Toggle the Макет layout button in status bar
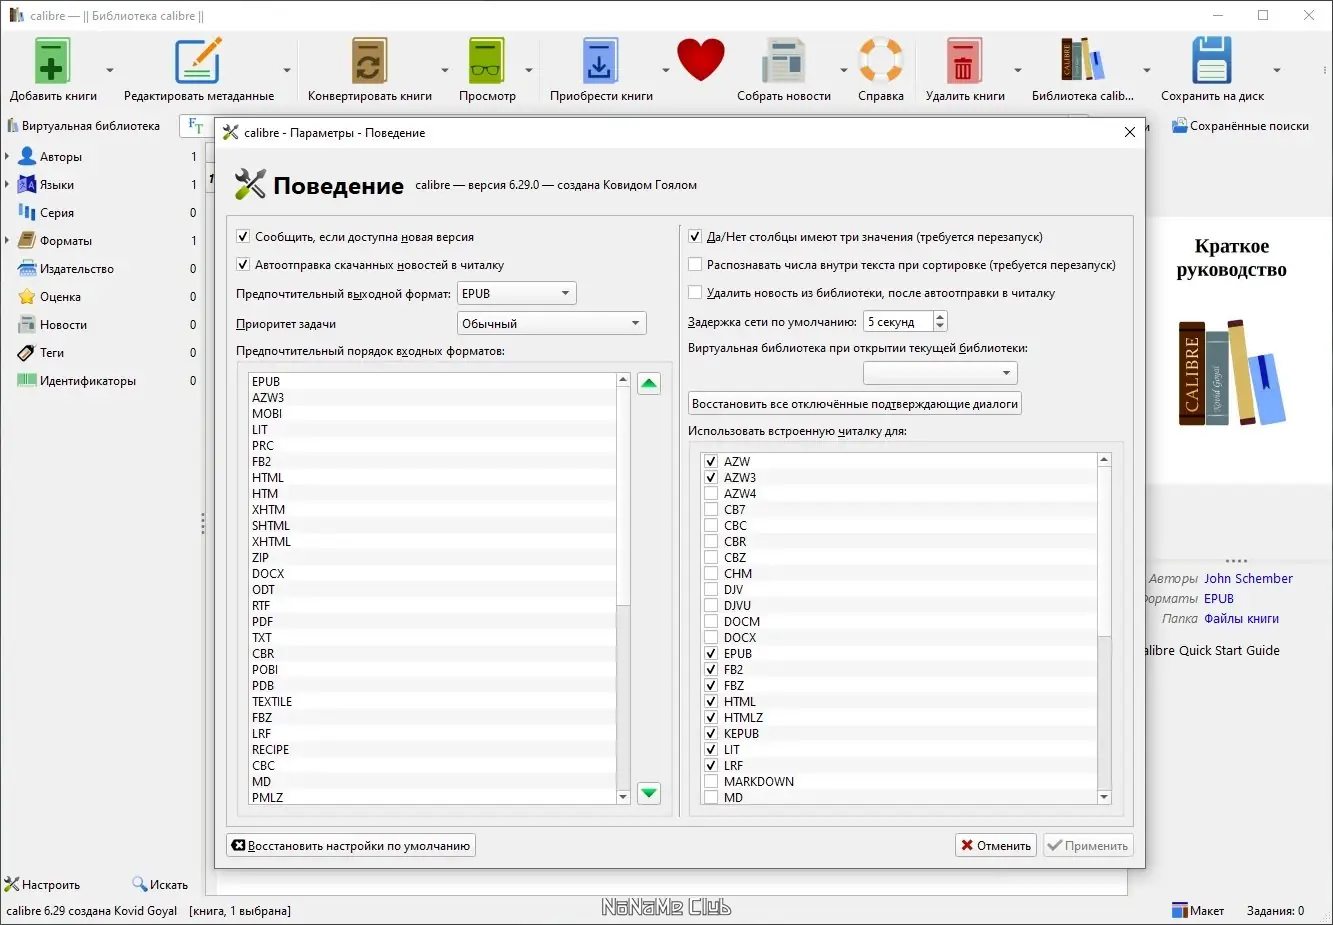The height and width of the screenshot is (925, 1333). (1198, 911)
